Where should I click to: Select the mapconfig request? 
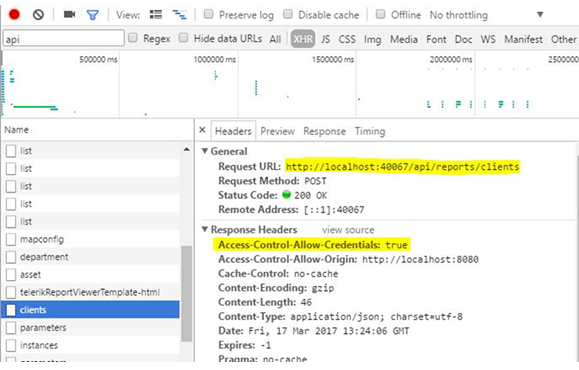(90, 239)
